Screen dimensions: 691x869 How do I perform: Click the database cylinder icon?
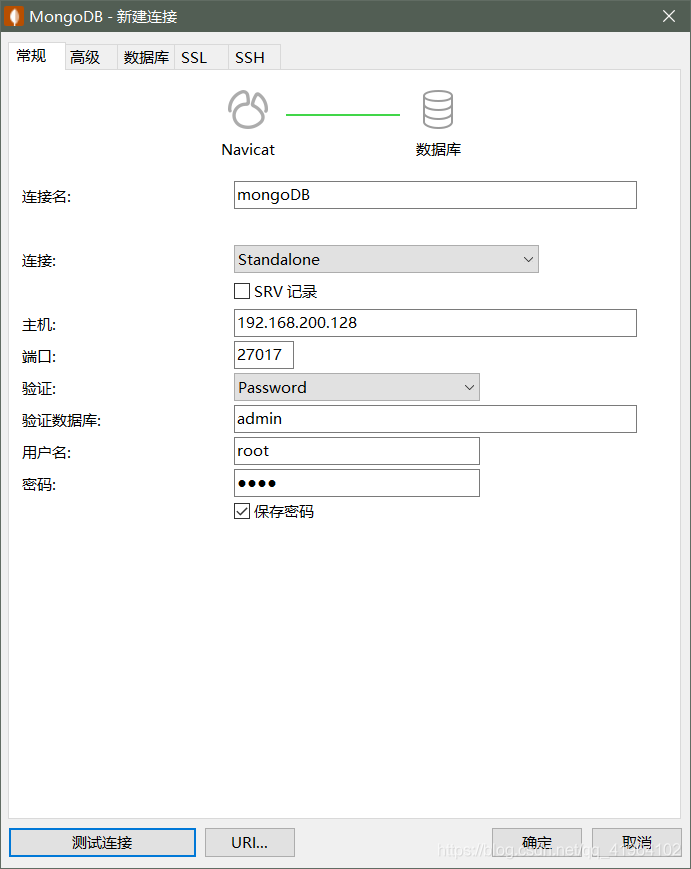click(x=438, y=110)
